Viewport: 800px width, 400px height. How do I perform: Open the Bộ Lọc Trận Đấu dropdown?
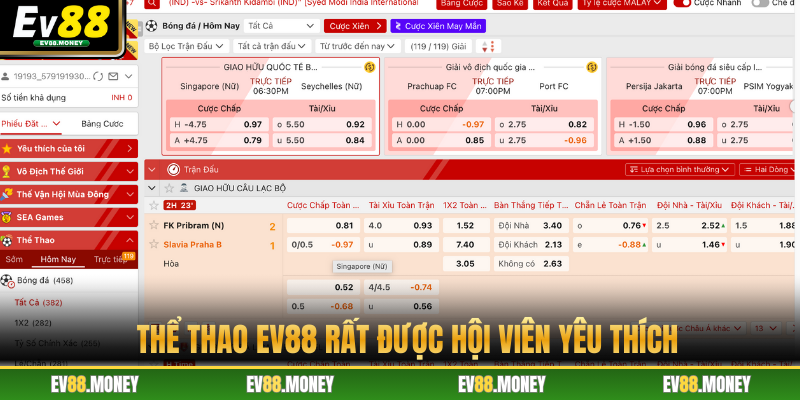[186, 46]
